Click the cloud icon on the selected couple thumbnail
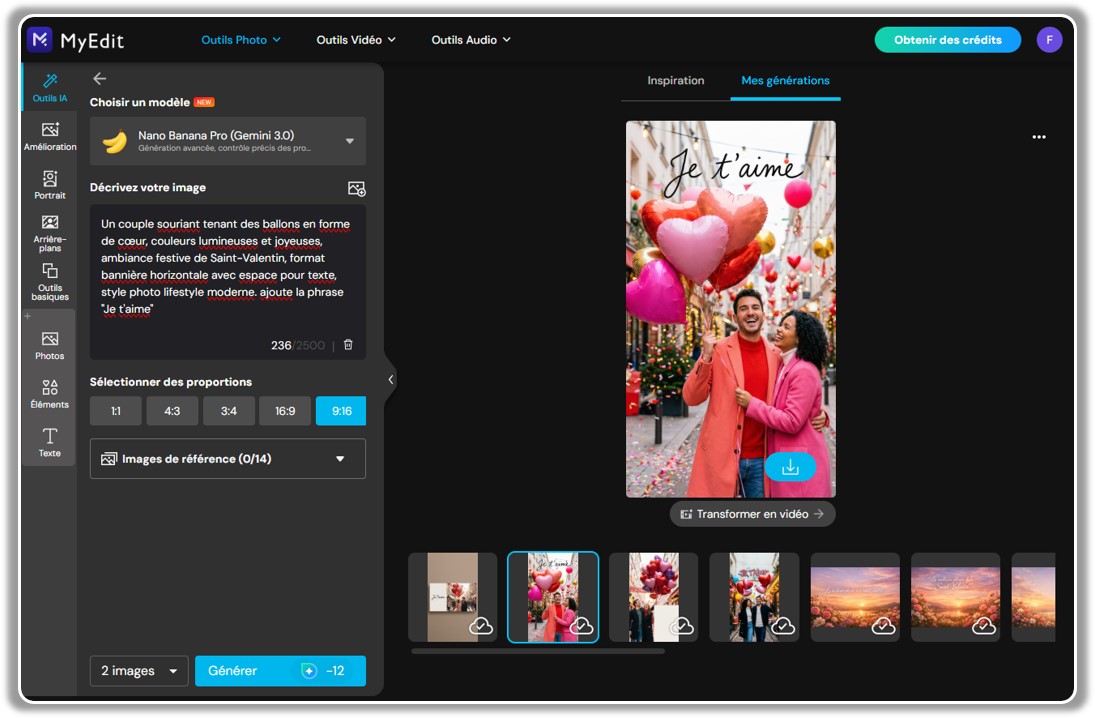 581,626
